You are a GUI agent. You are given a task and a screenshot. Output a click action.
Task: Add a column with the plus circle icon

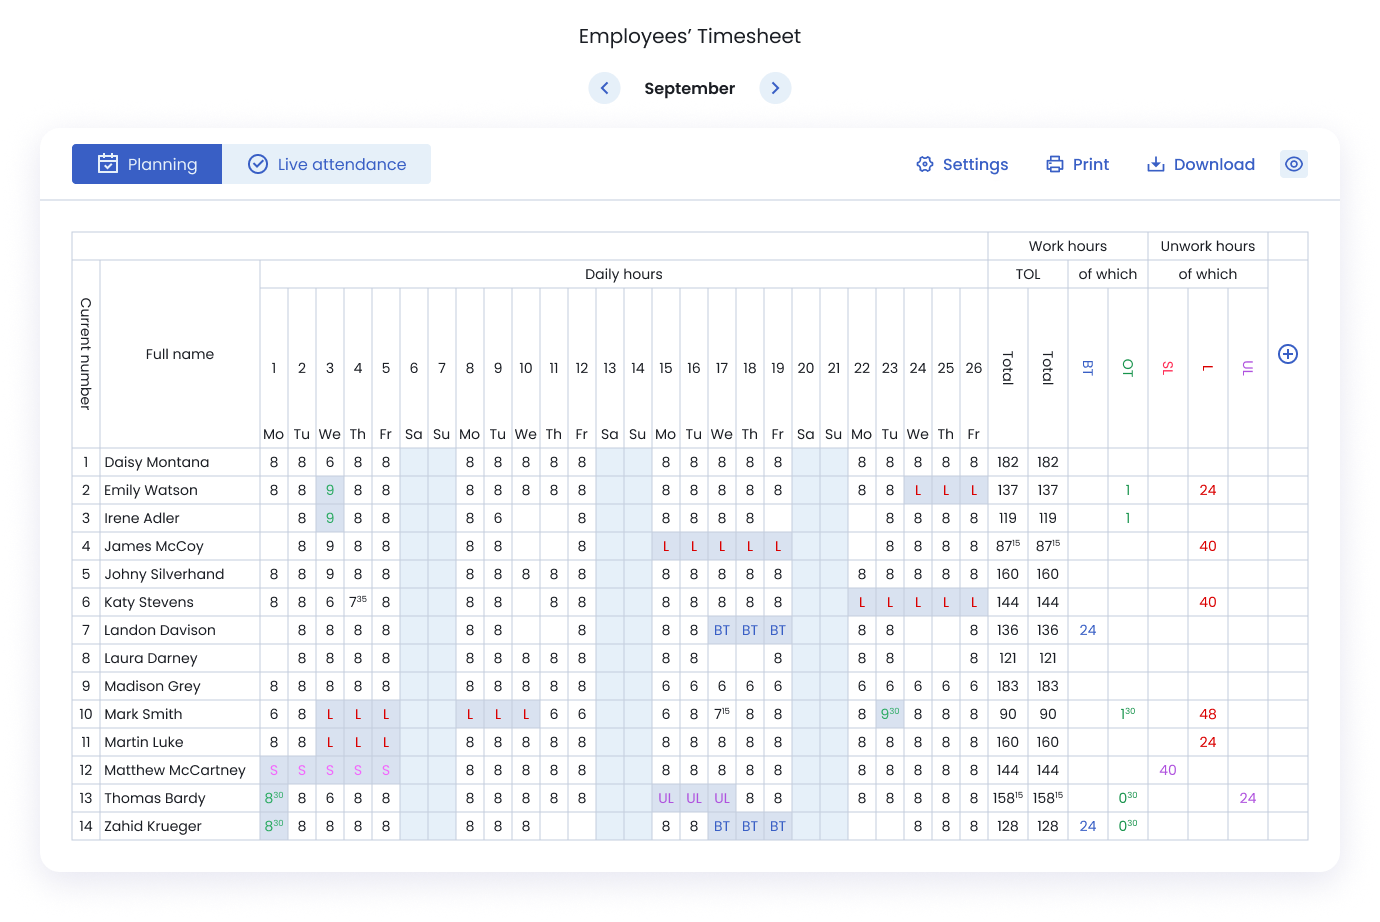[1288, 354]
